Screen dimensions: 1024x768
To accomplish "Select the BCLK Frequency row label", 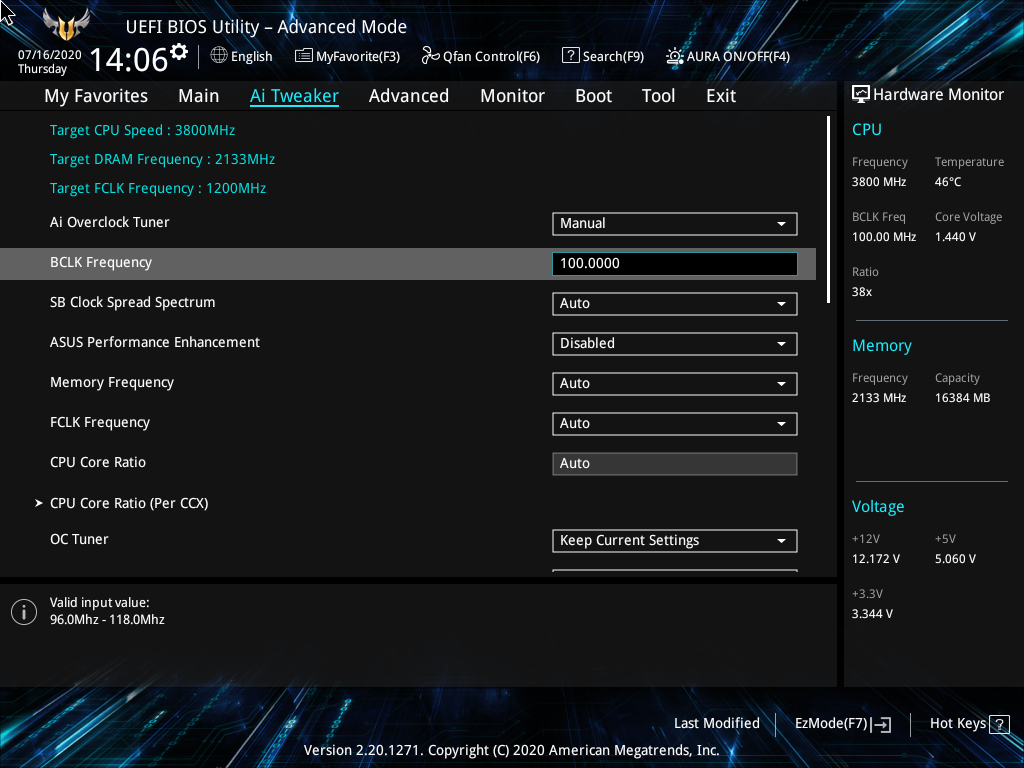I will pos(101,263).
